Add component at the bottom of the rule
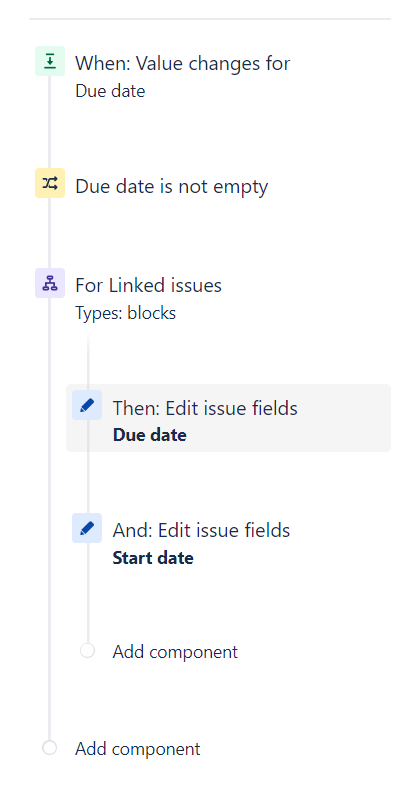Image resolution: width=408 pixels, height=797 pixels. tap(138, 749)
